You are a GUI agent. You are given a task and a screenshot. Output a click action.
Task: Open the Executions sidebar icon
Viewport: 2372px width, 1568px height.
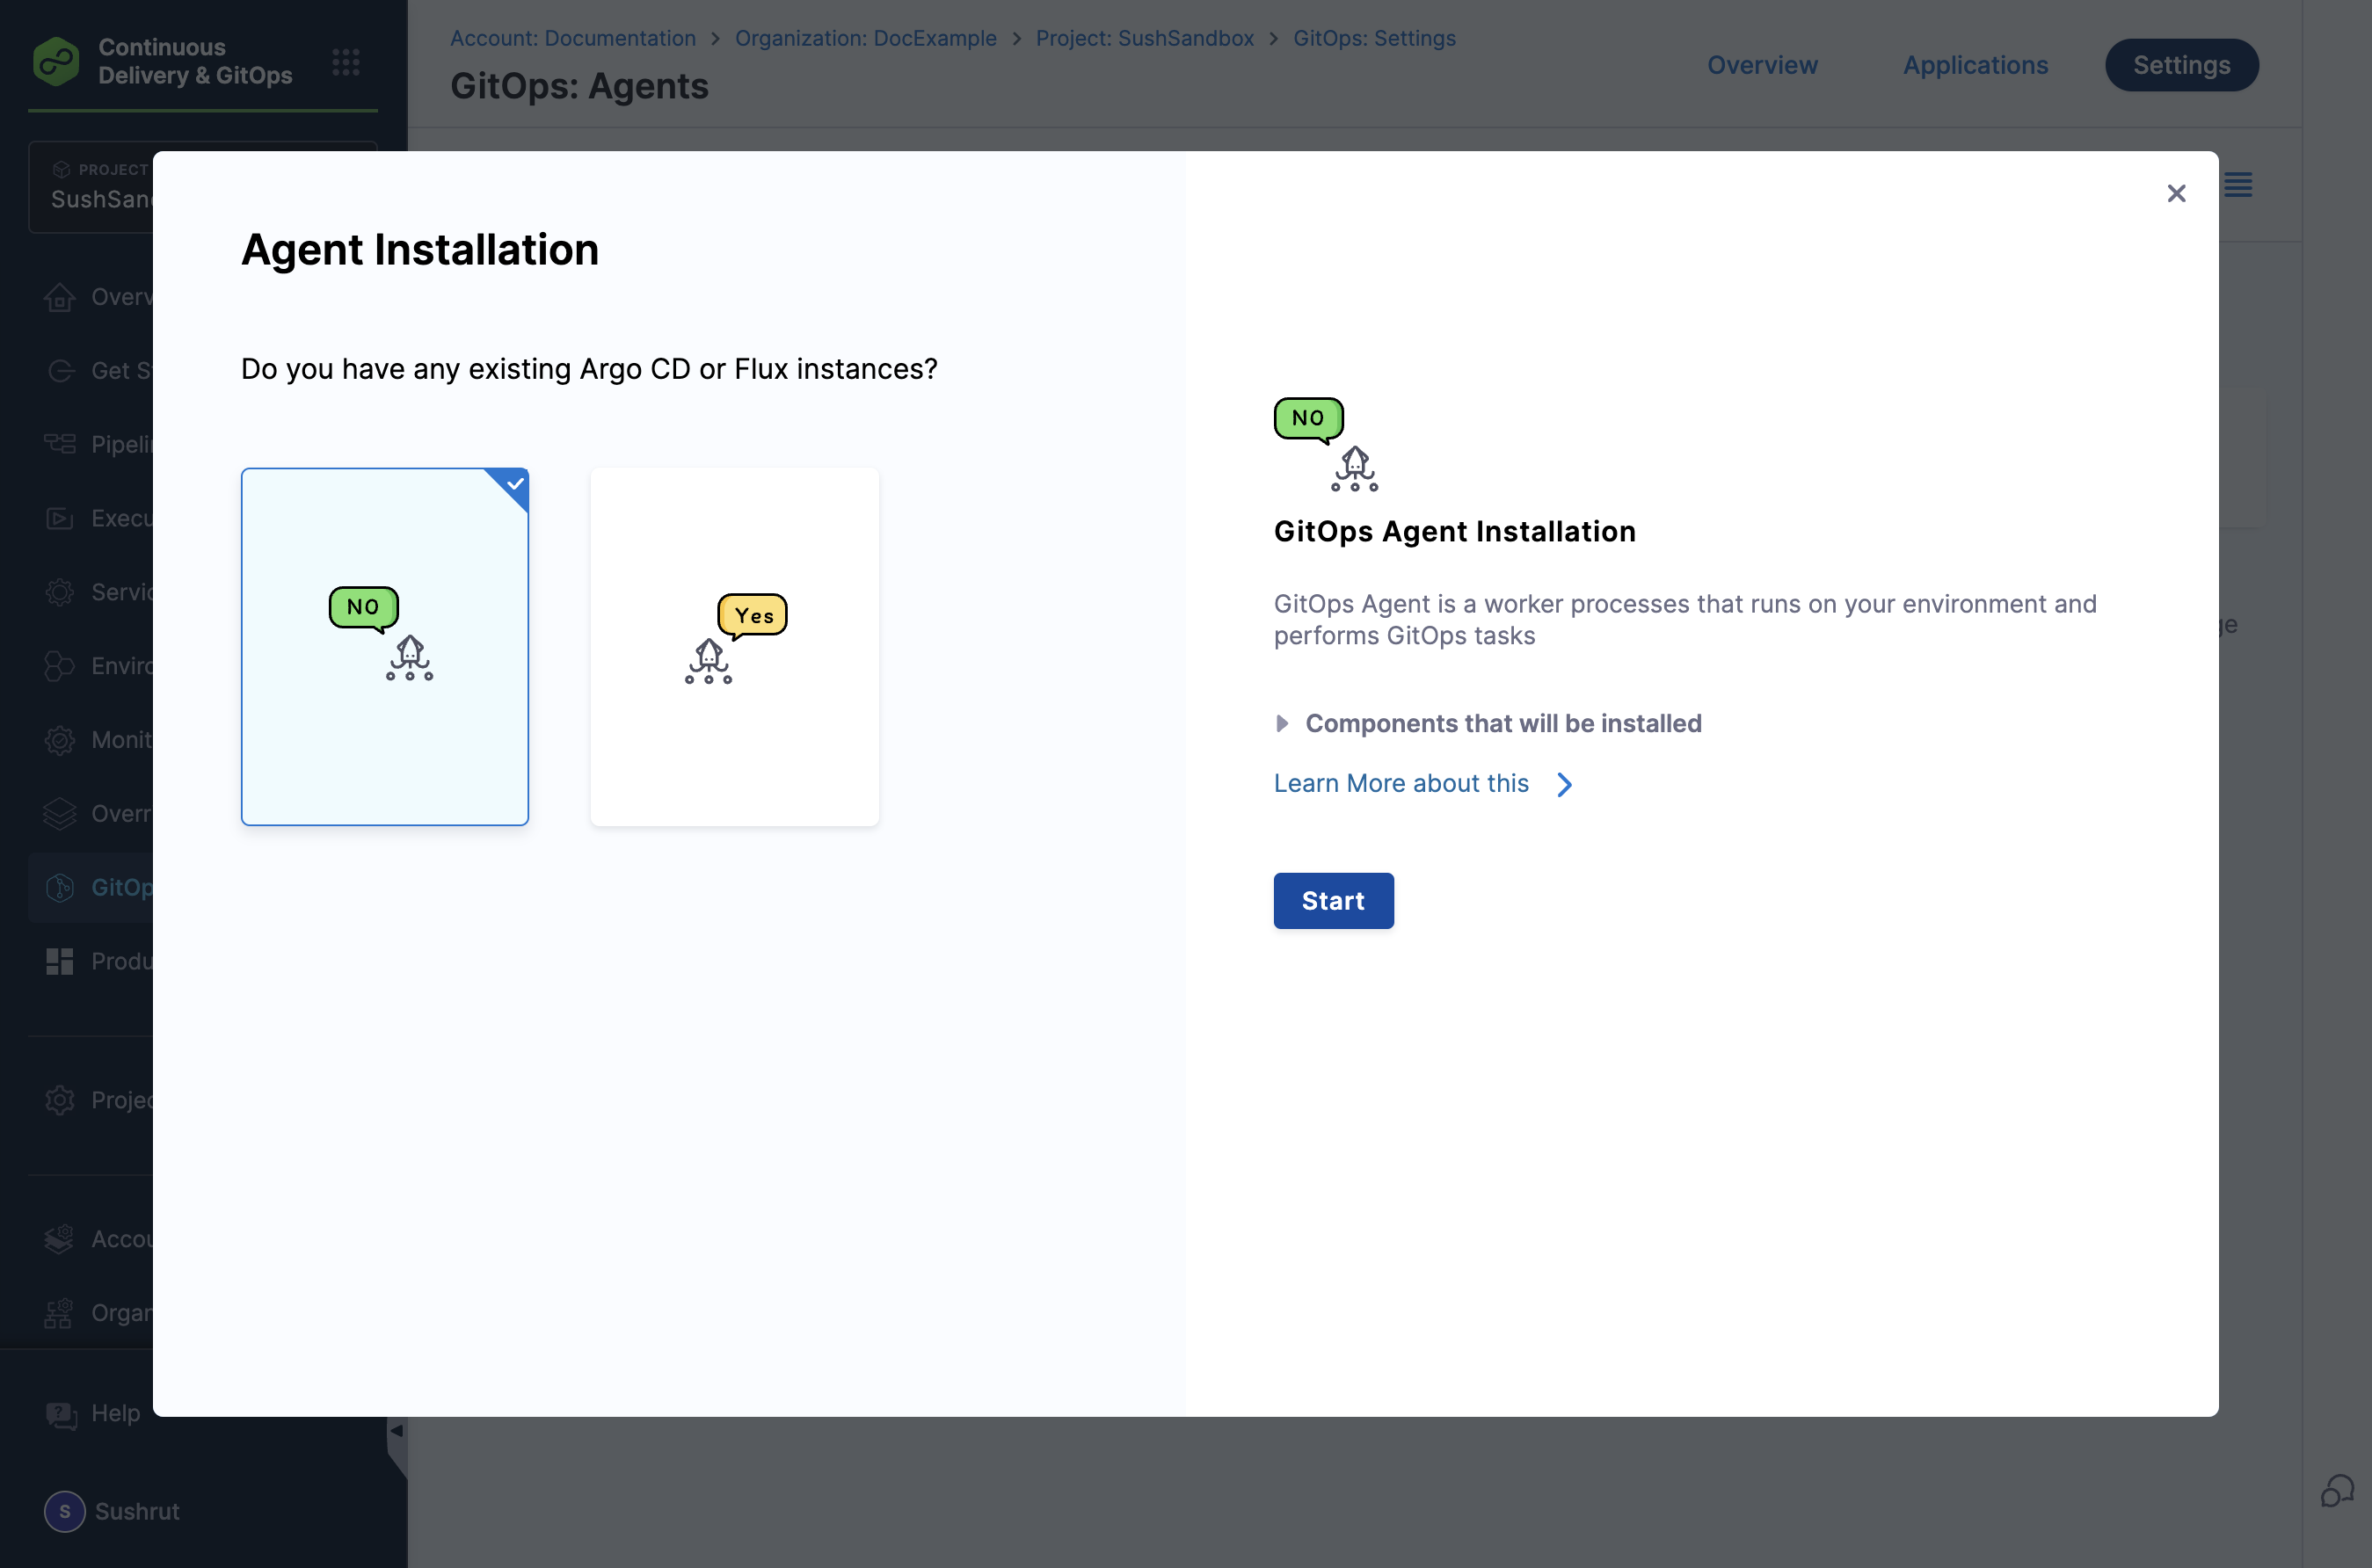(x=60, y=518)
